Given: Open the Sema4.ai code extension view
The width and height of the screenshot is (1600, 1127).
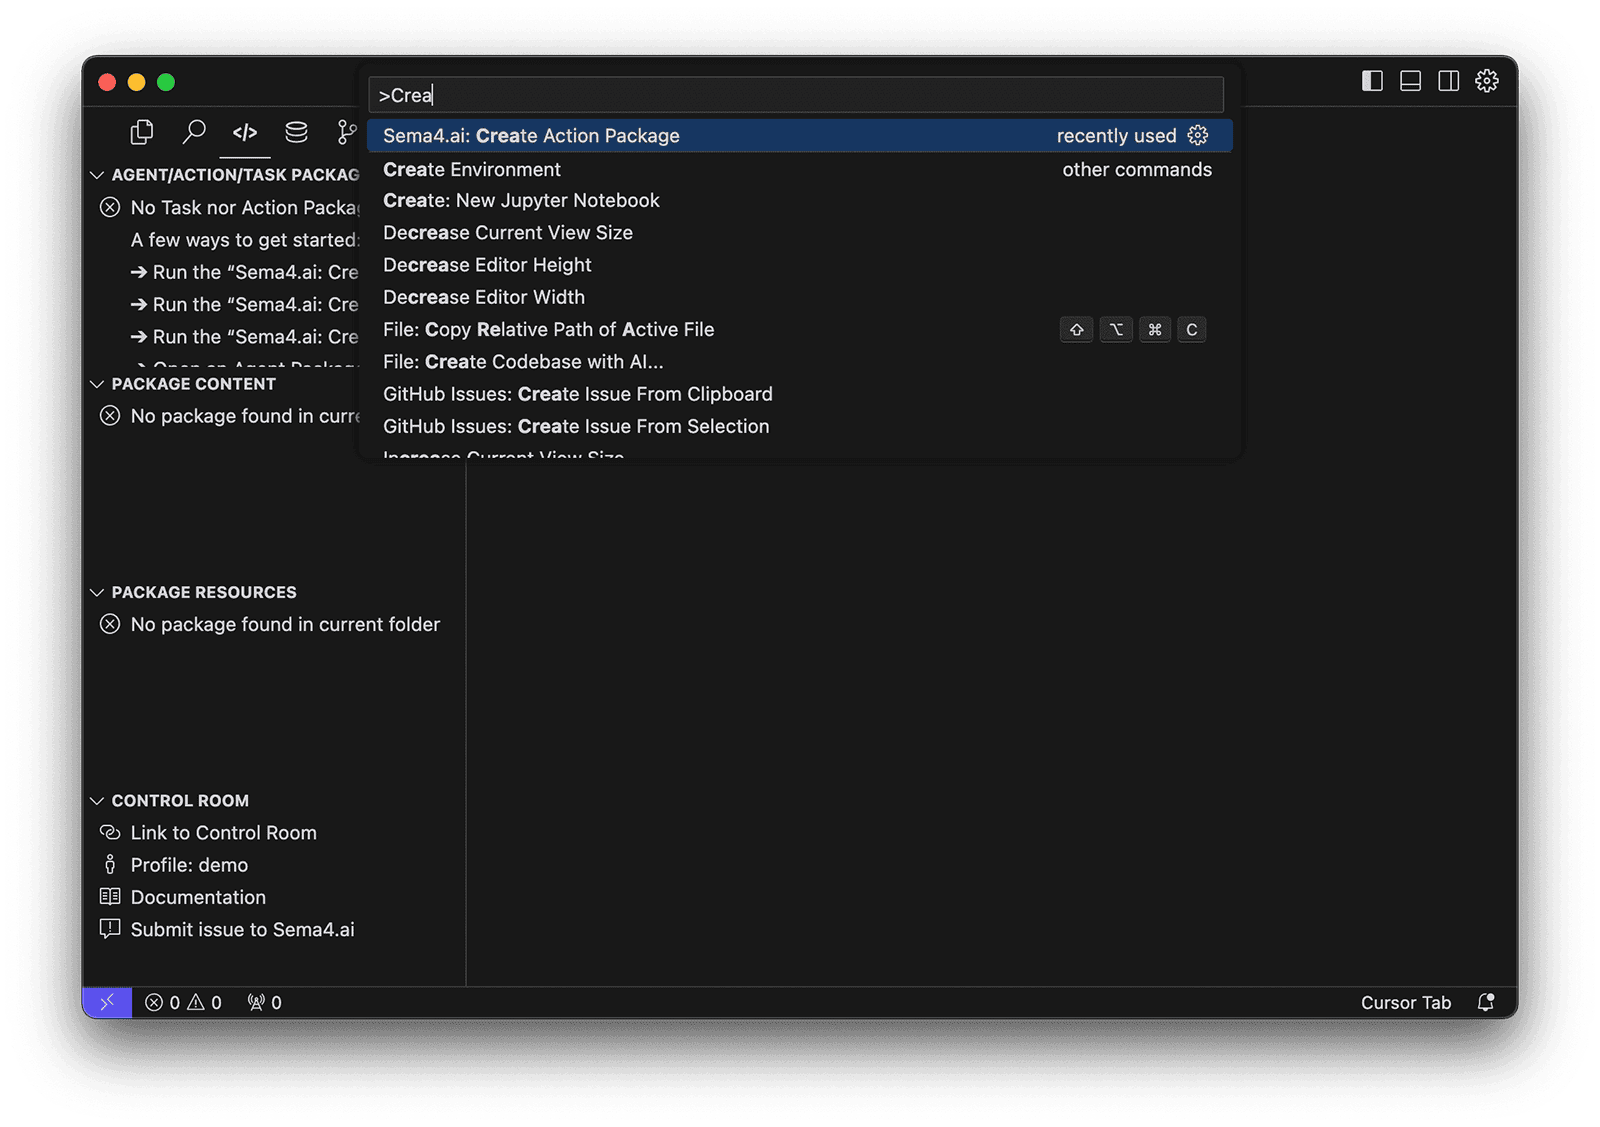Looking at the screenshot, I should 245,131.
